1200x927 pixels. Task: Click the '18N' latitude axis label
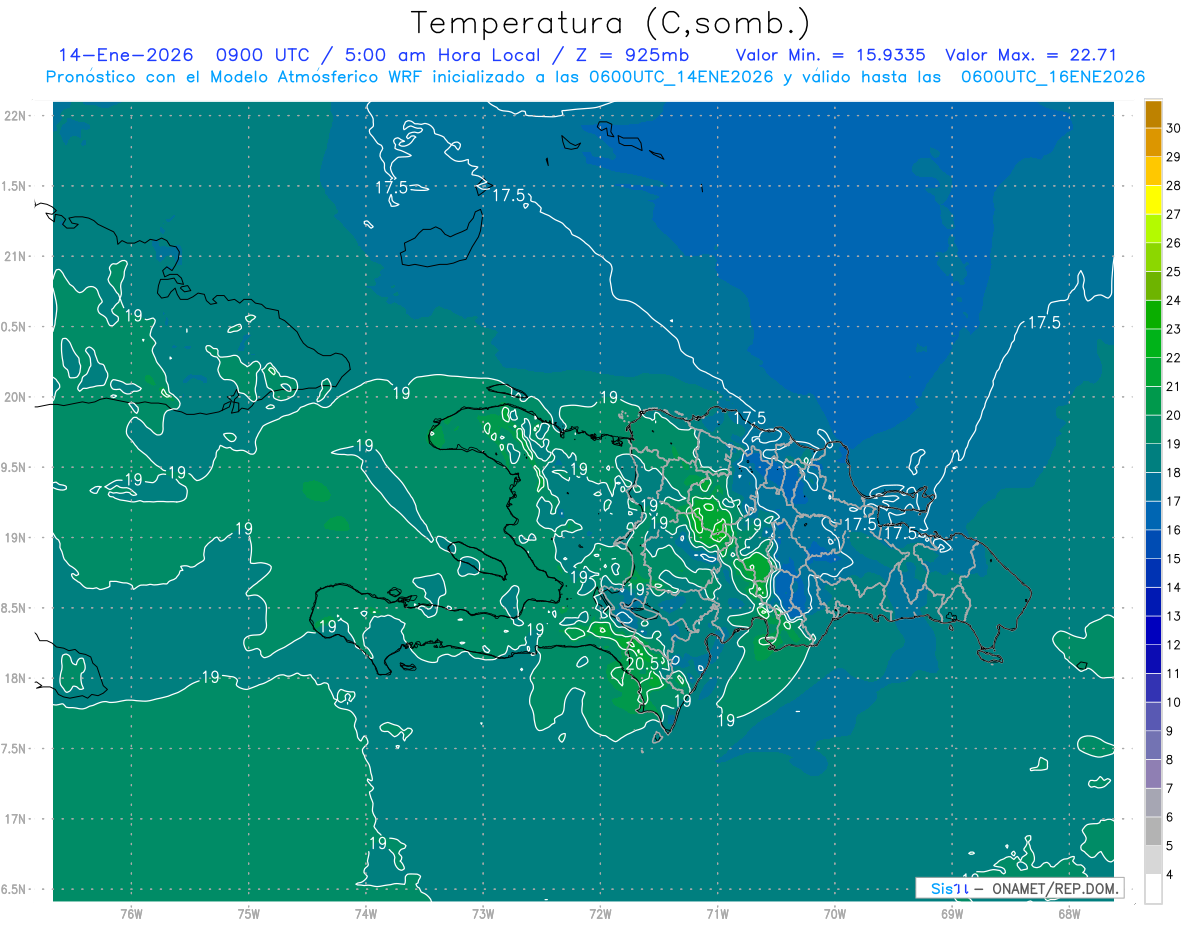click(x=17, y=679)
